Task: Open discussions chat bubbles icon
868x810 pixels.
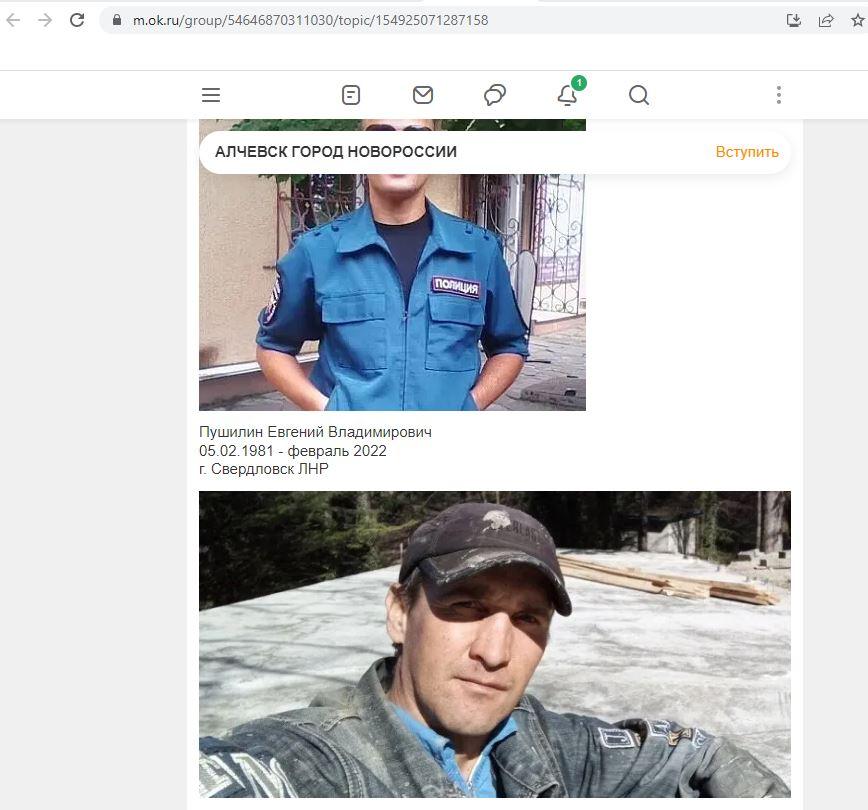Action: pos(495,95)
